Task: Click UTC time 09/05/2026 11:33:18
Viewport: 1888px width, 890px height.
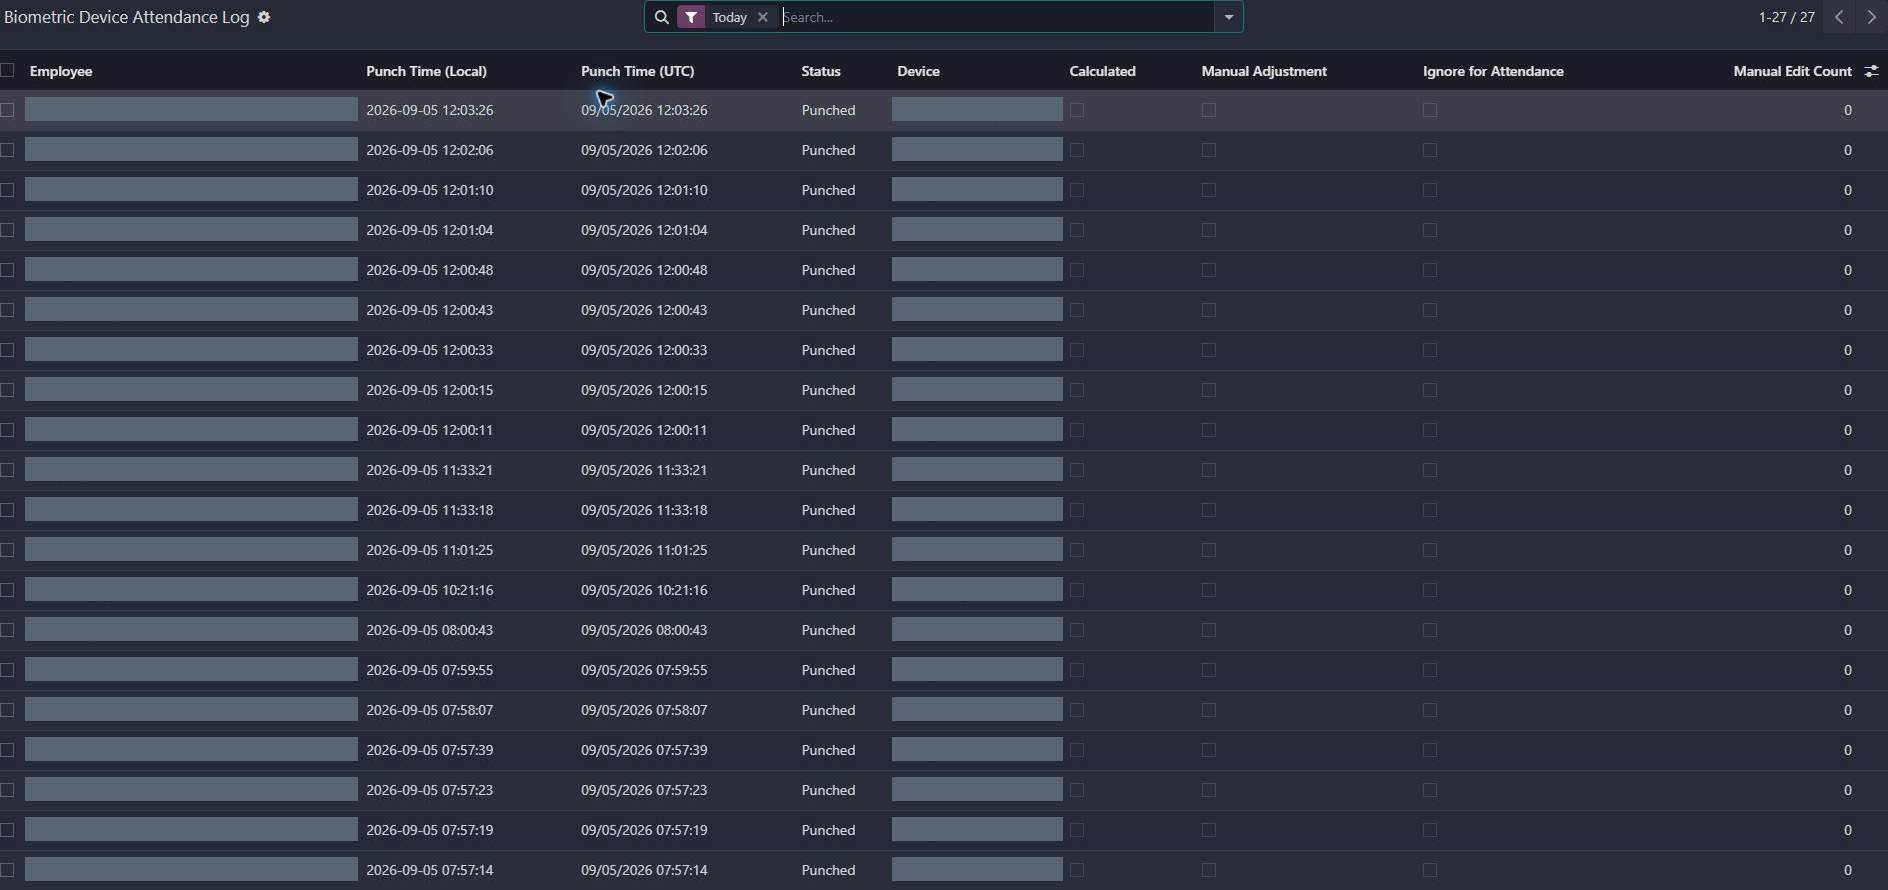Action: (644, 510)
